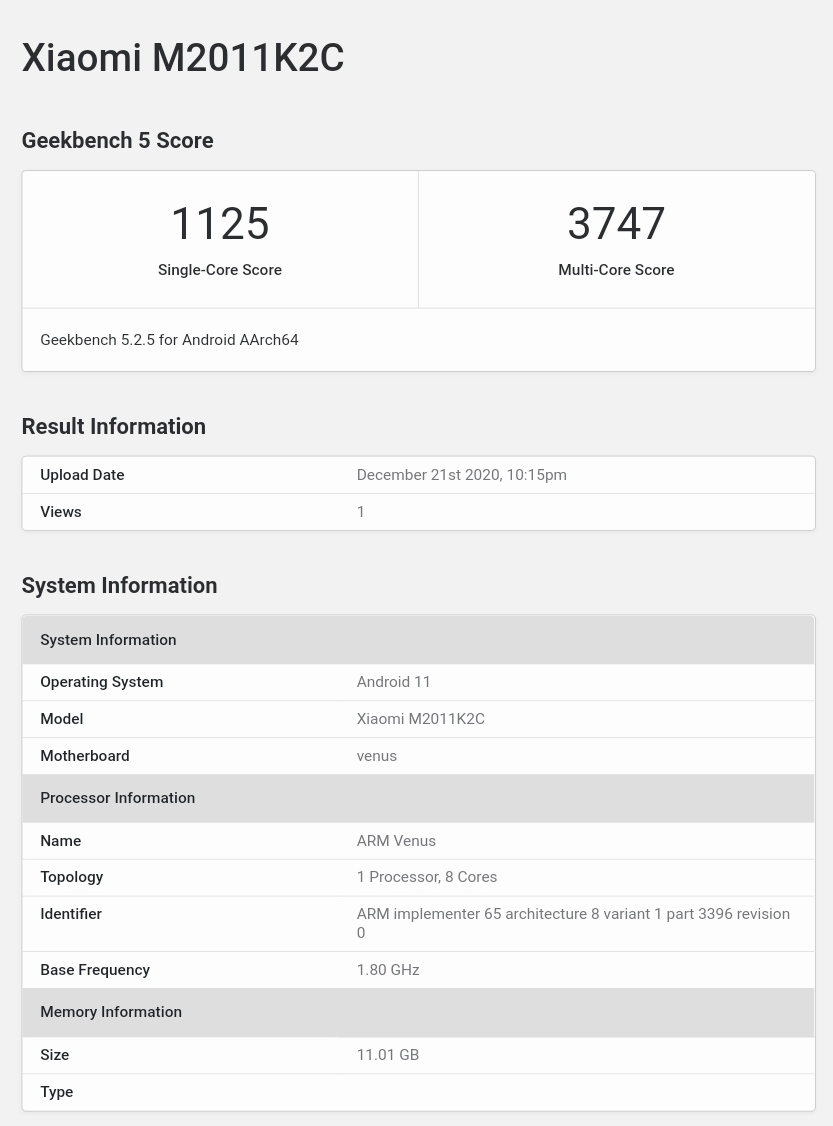
Task: Click the ARM implementer identifier text
Action: pyautogui.click(x=572, y=914)
